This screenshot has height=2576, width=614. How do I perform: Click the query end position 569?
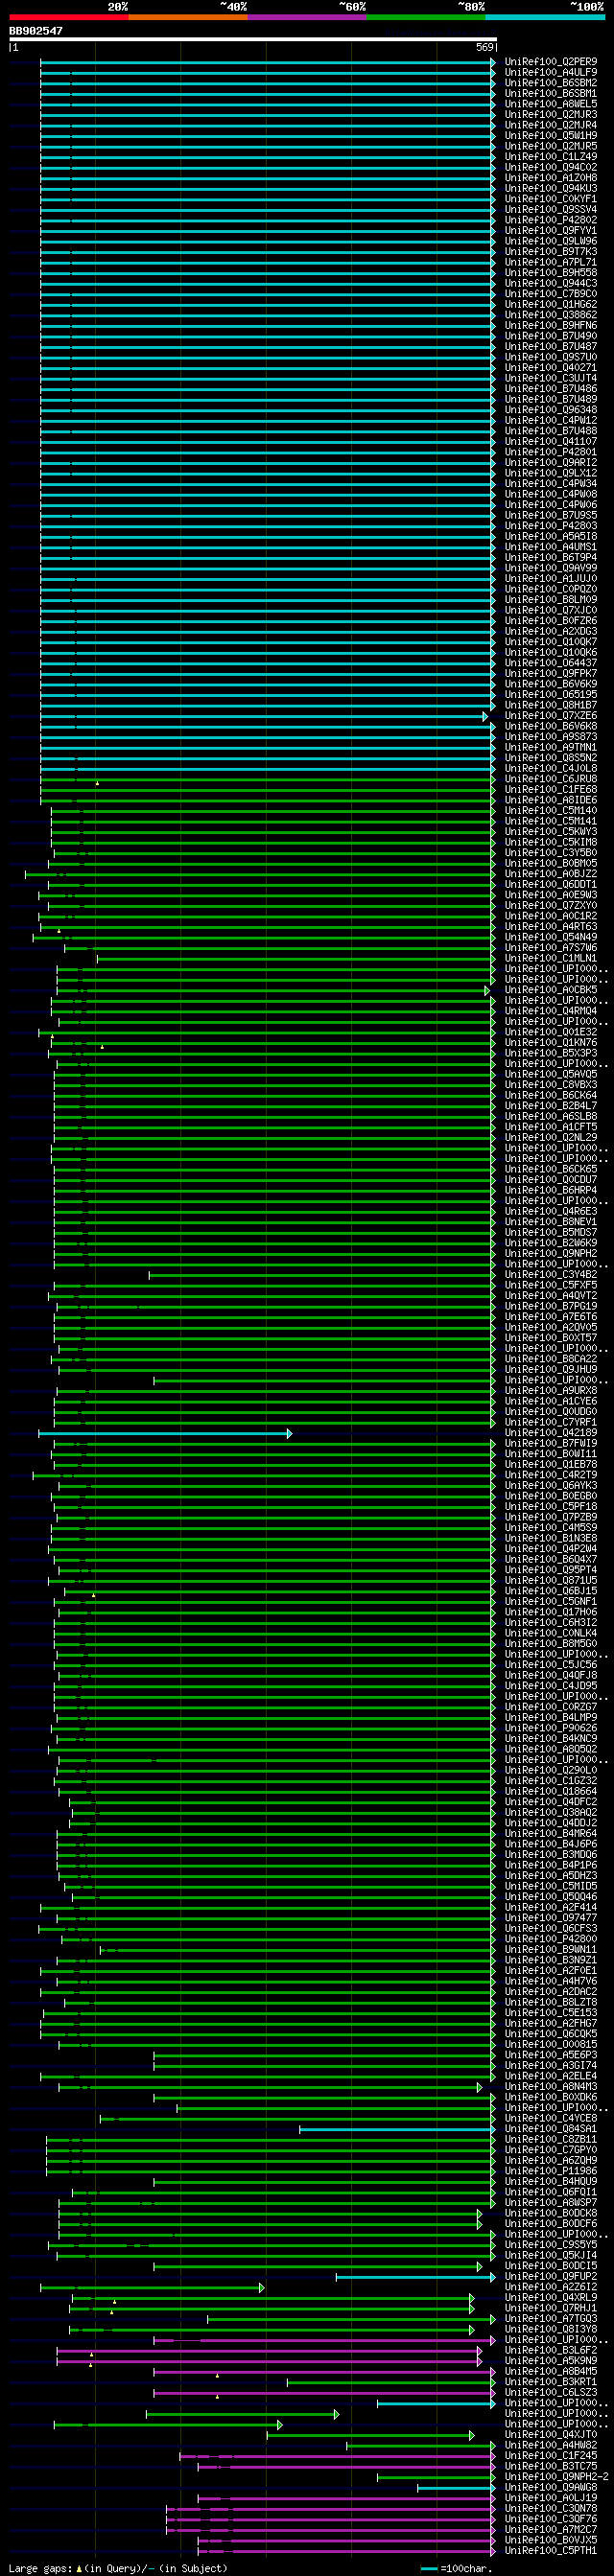pos(485,47)
